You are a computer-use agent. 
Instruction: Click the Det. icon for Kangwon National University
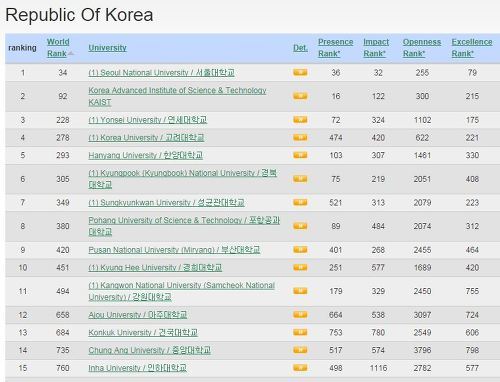(x=300, y=291)
